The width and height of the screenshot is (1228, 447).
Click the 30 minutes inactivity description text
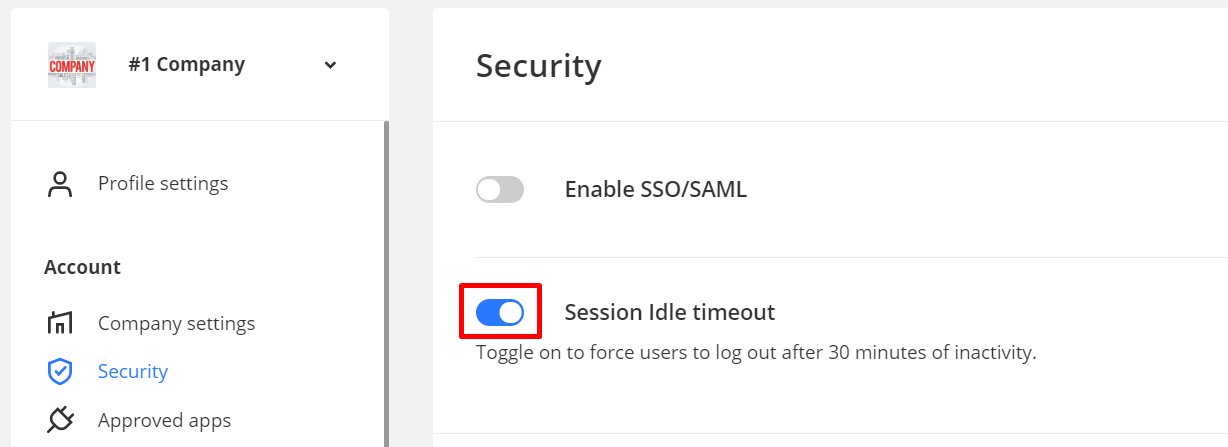pyautogui.click(x=756, y=352)
